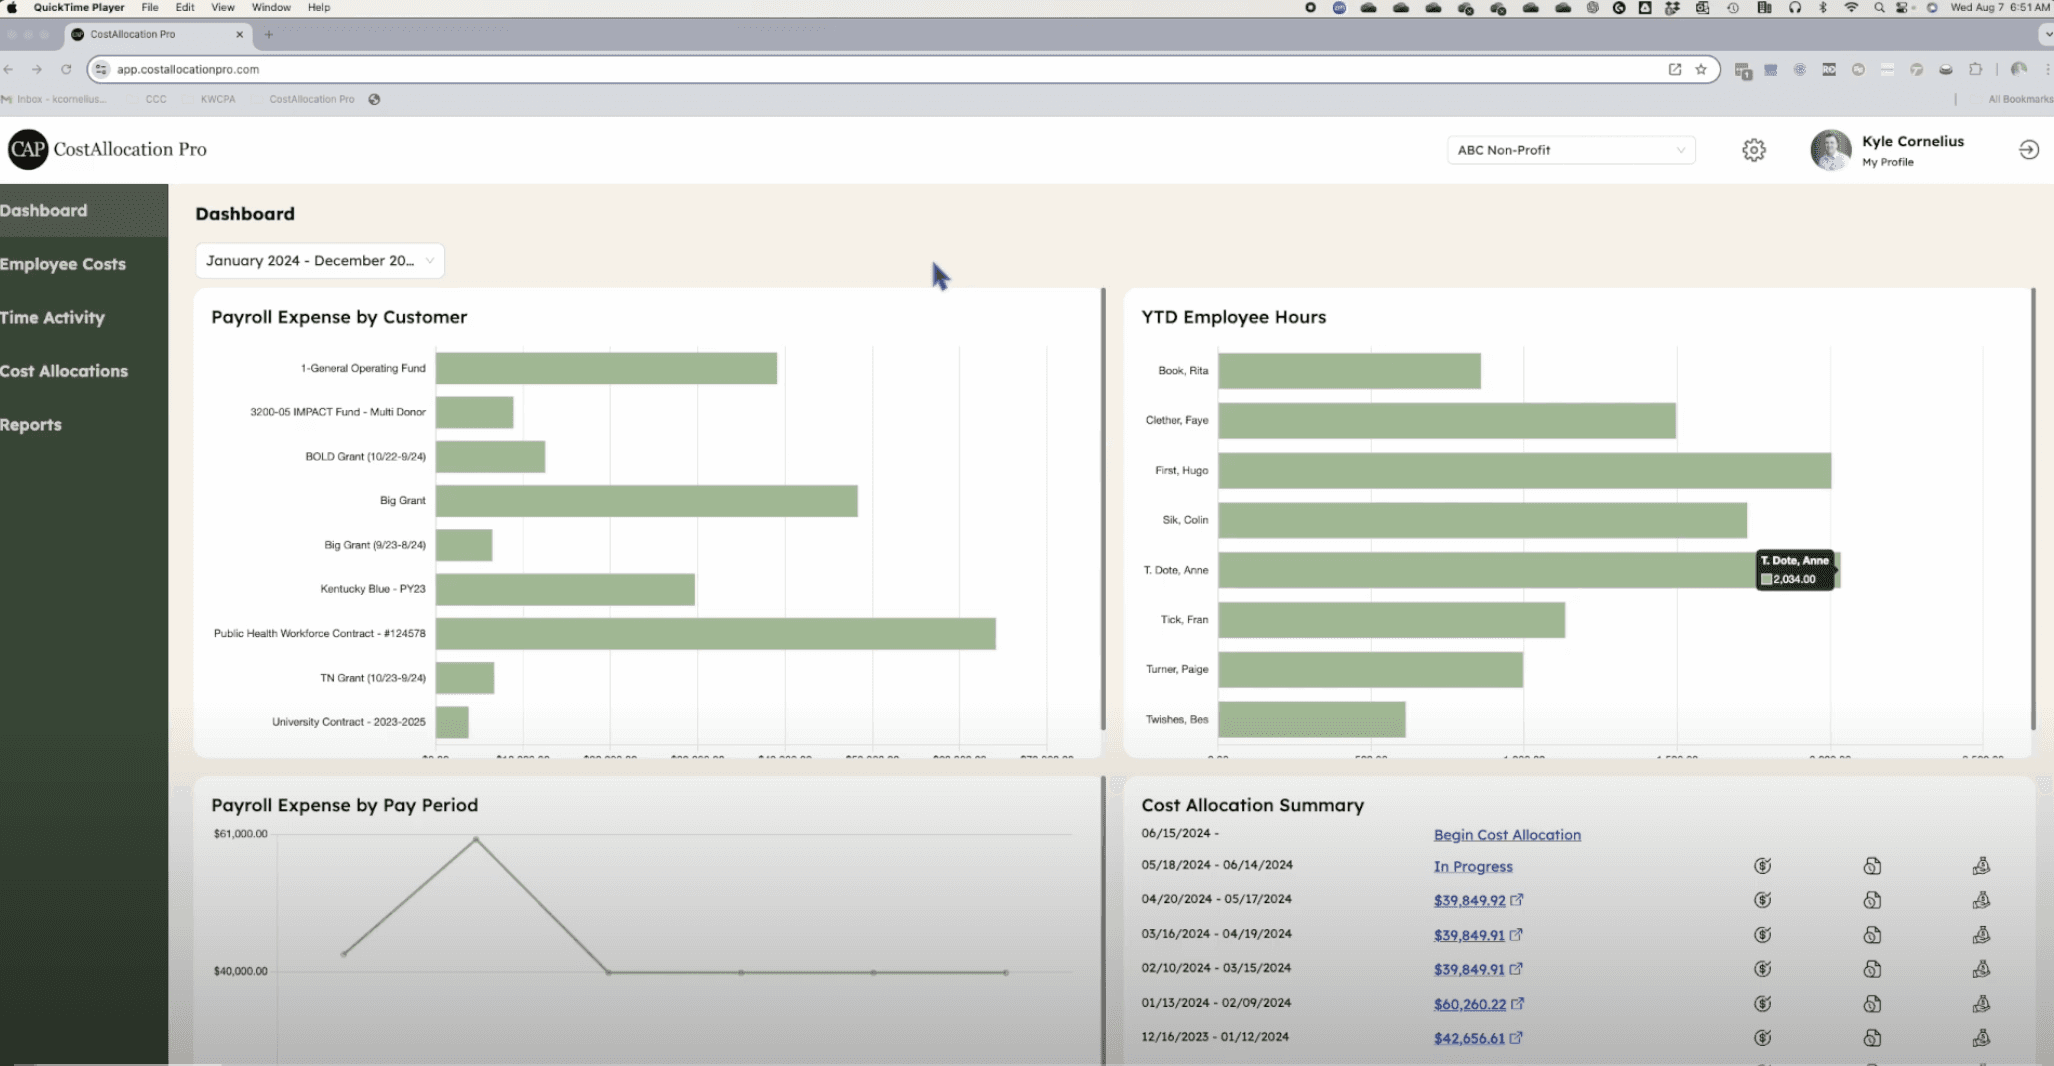The height and width of the screenshot is (1066, 2054).
Task: Open the In Progress allocation link
Action: 1473,867
